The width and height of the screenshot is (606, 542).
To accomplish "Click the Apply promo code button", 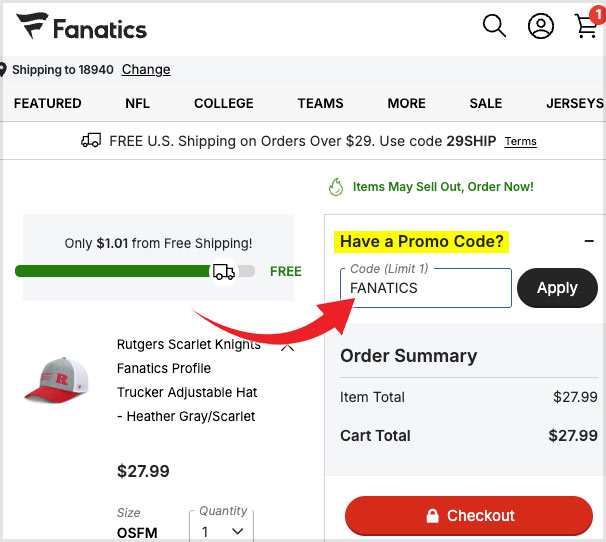I will click(x=557, y=288).
